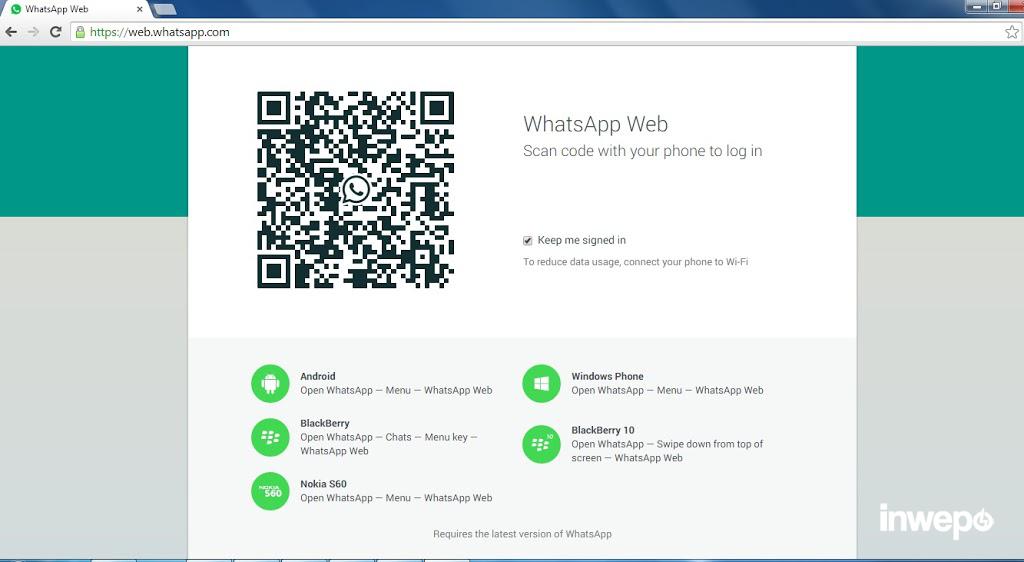Screen dimensions: 1024x562
Task: Click the BlackBerry heading text
Action: click(325, 423)
